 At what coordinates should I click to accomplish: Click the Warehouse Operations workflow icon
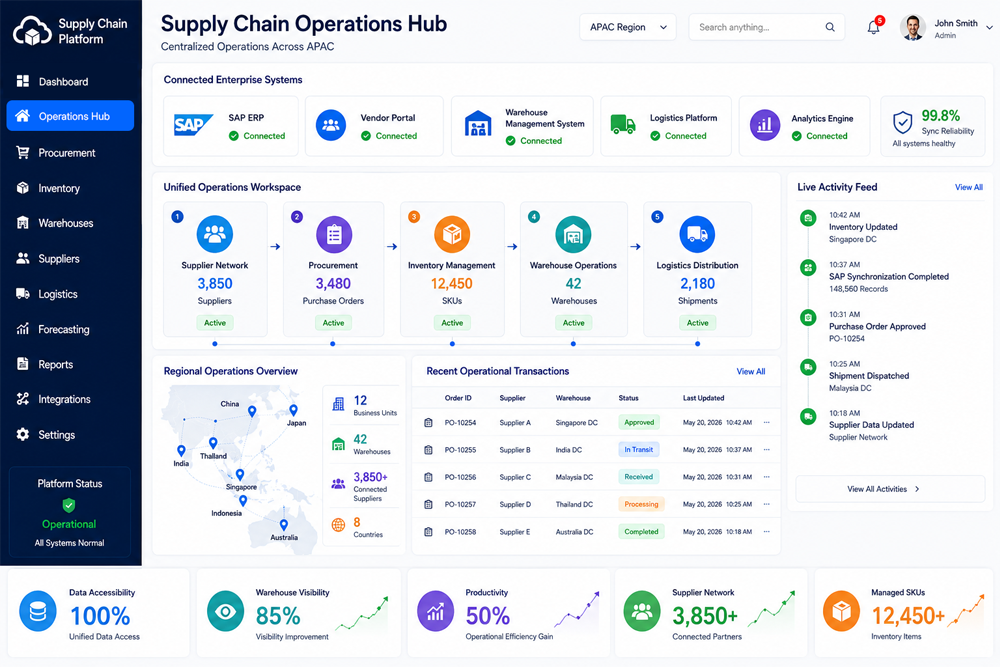(573, 234)
